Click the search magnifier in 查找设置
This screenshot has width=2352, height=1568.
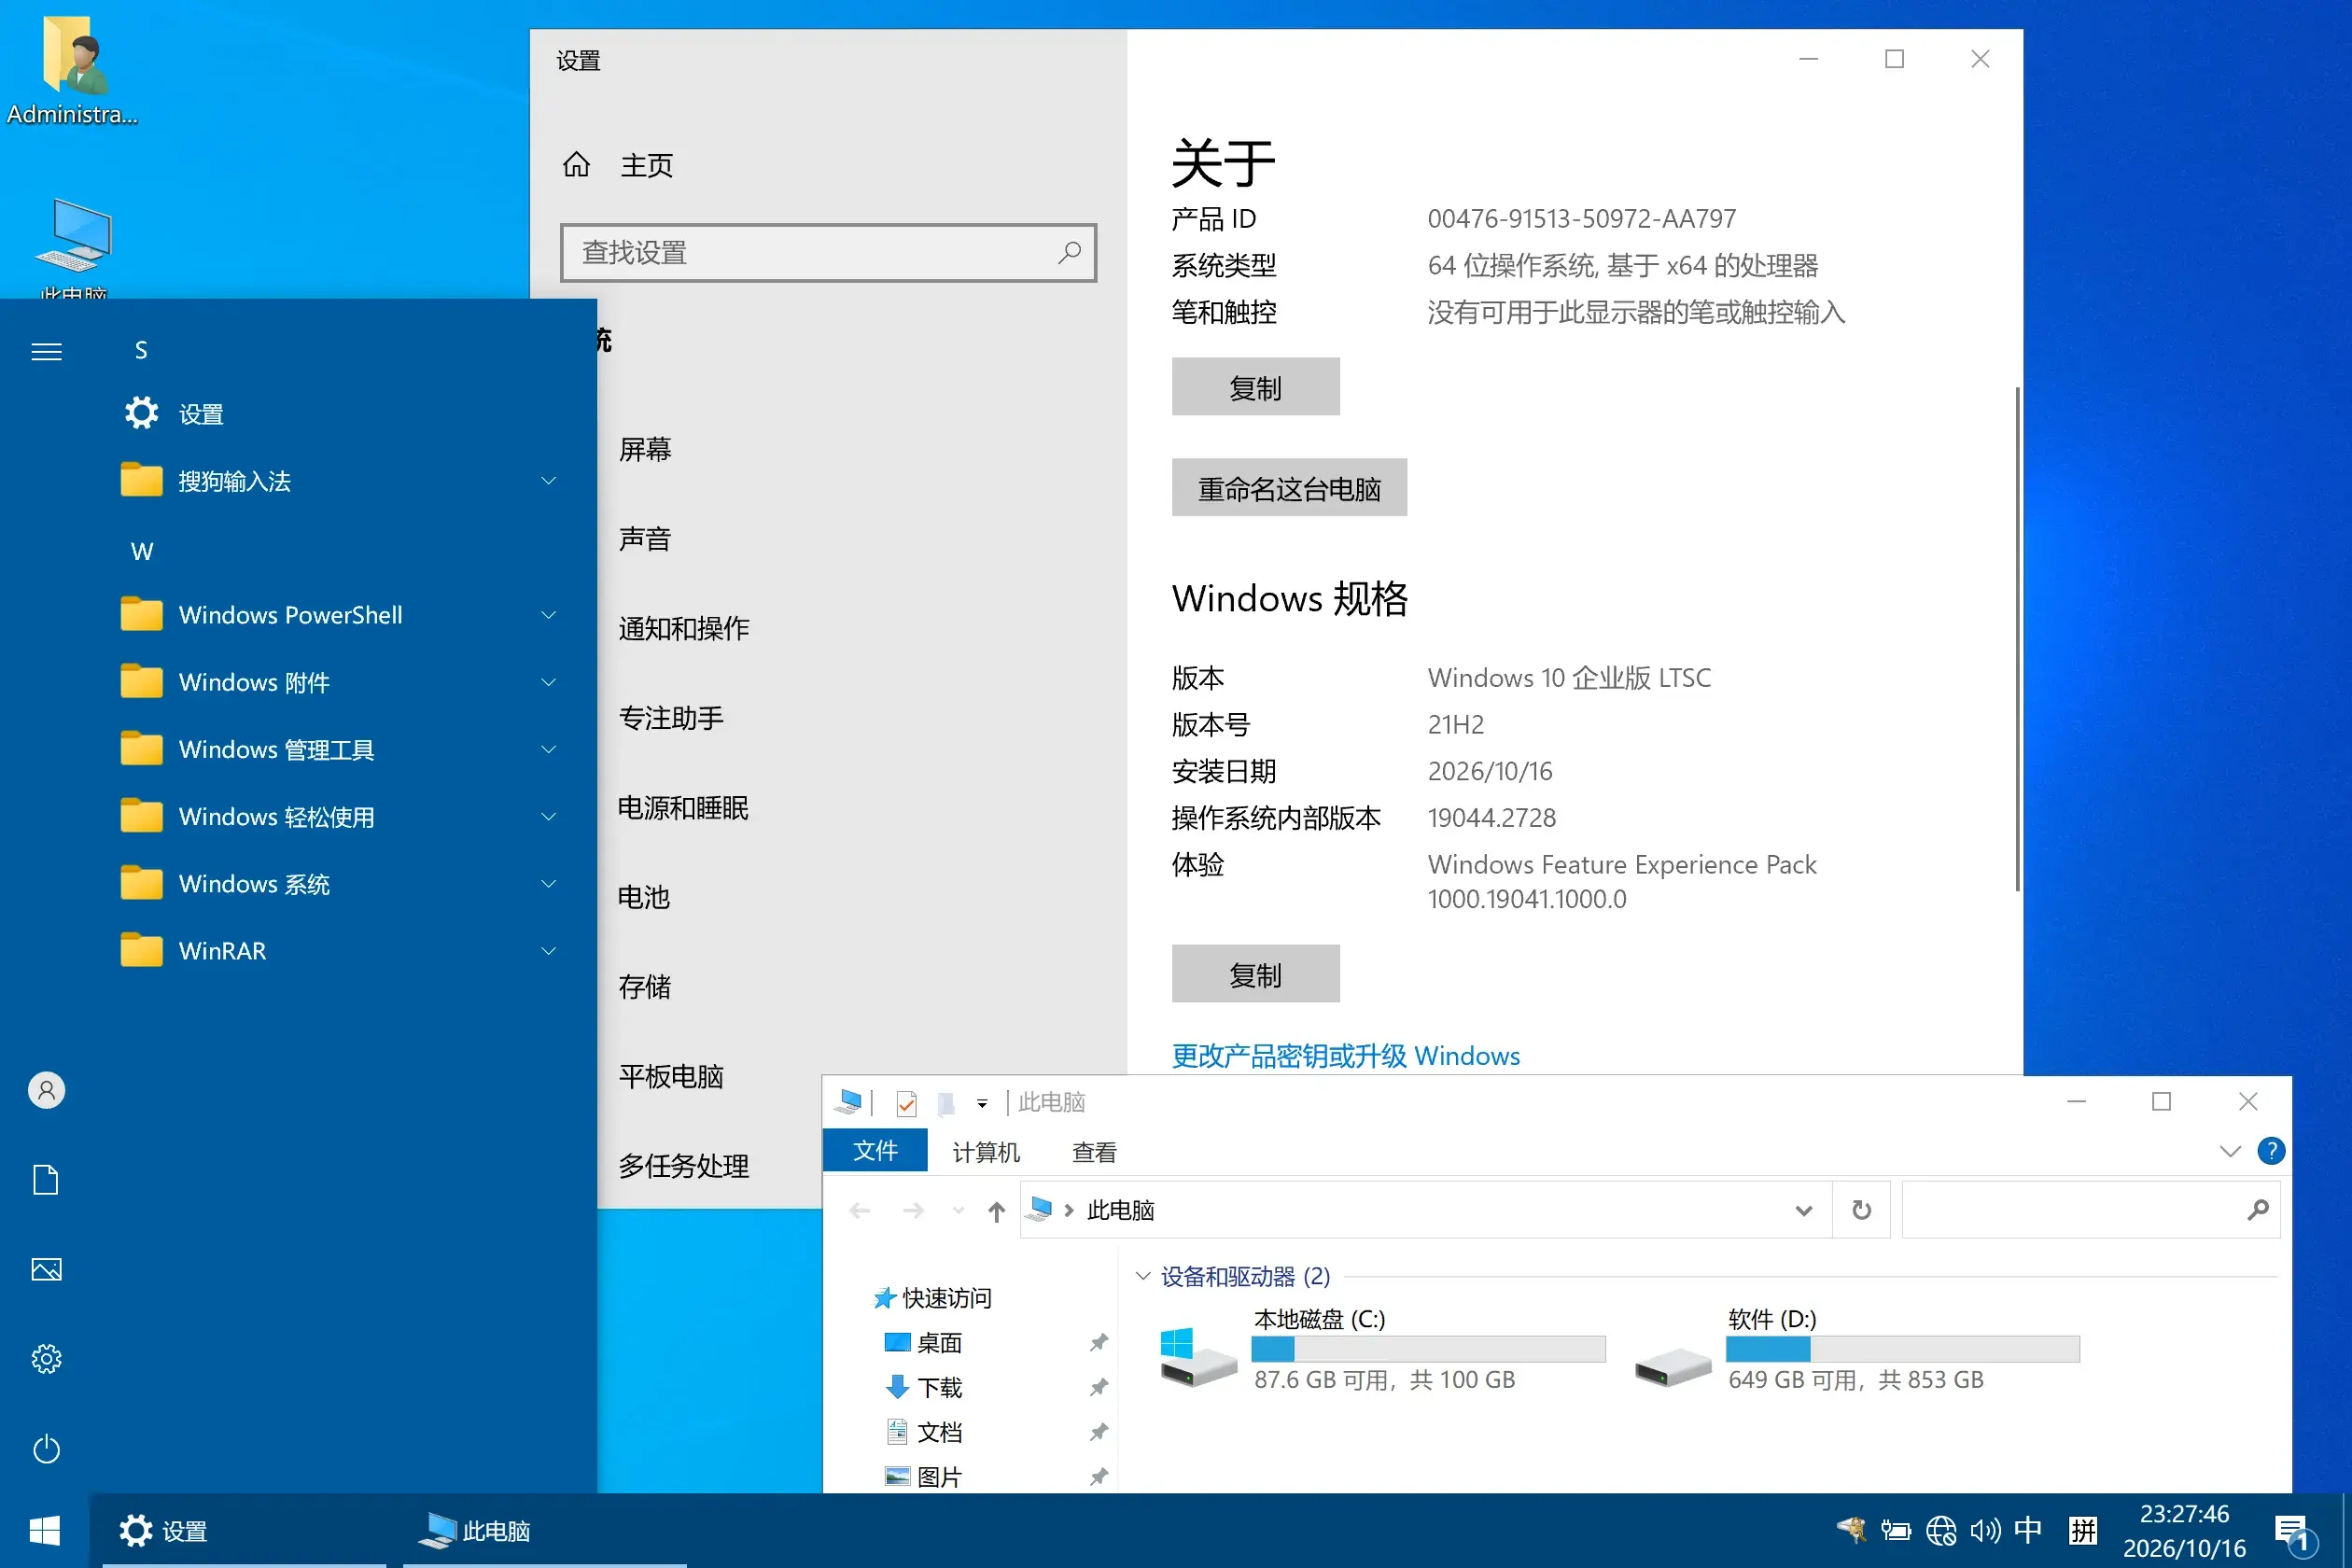click(1069, 252)
